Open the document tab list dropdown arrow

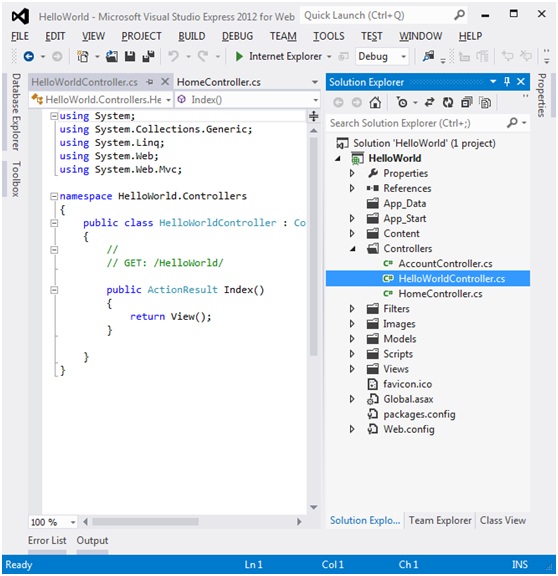314,82
